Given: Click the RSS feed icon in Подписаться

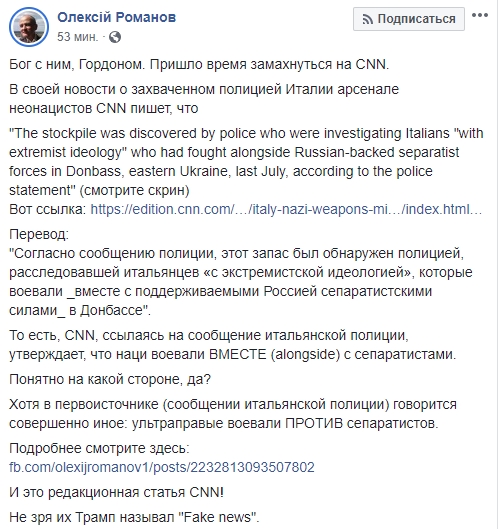Looking at the screenshot, I should point(367,20).
